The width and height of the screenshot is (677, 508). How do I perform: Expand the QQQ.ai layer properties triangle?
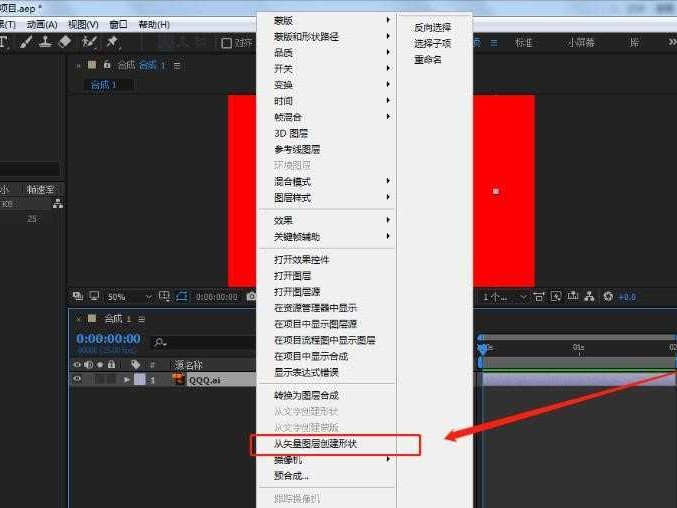click(127, 380)
